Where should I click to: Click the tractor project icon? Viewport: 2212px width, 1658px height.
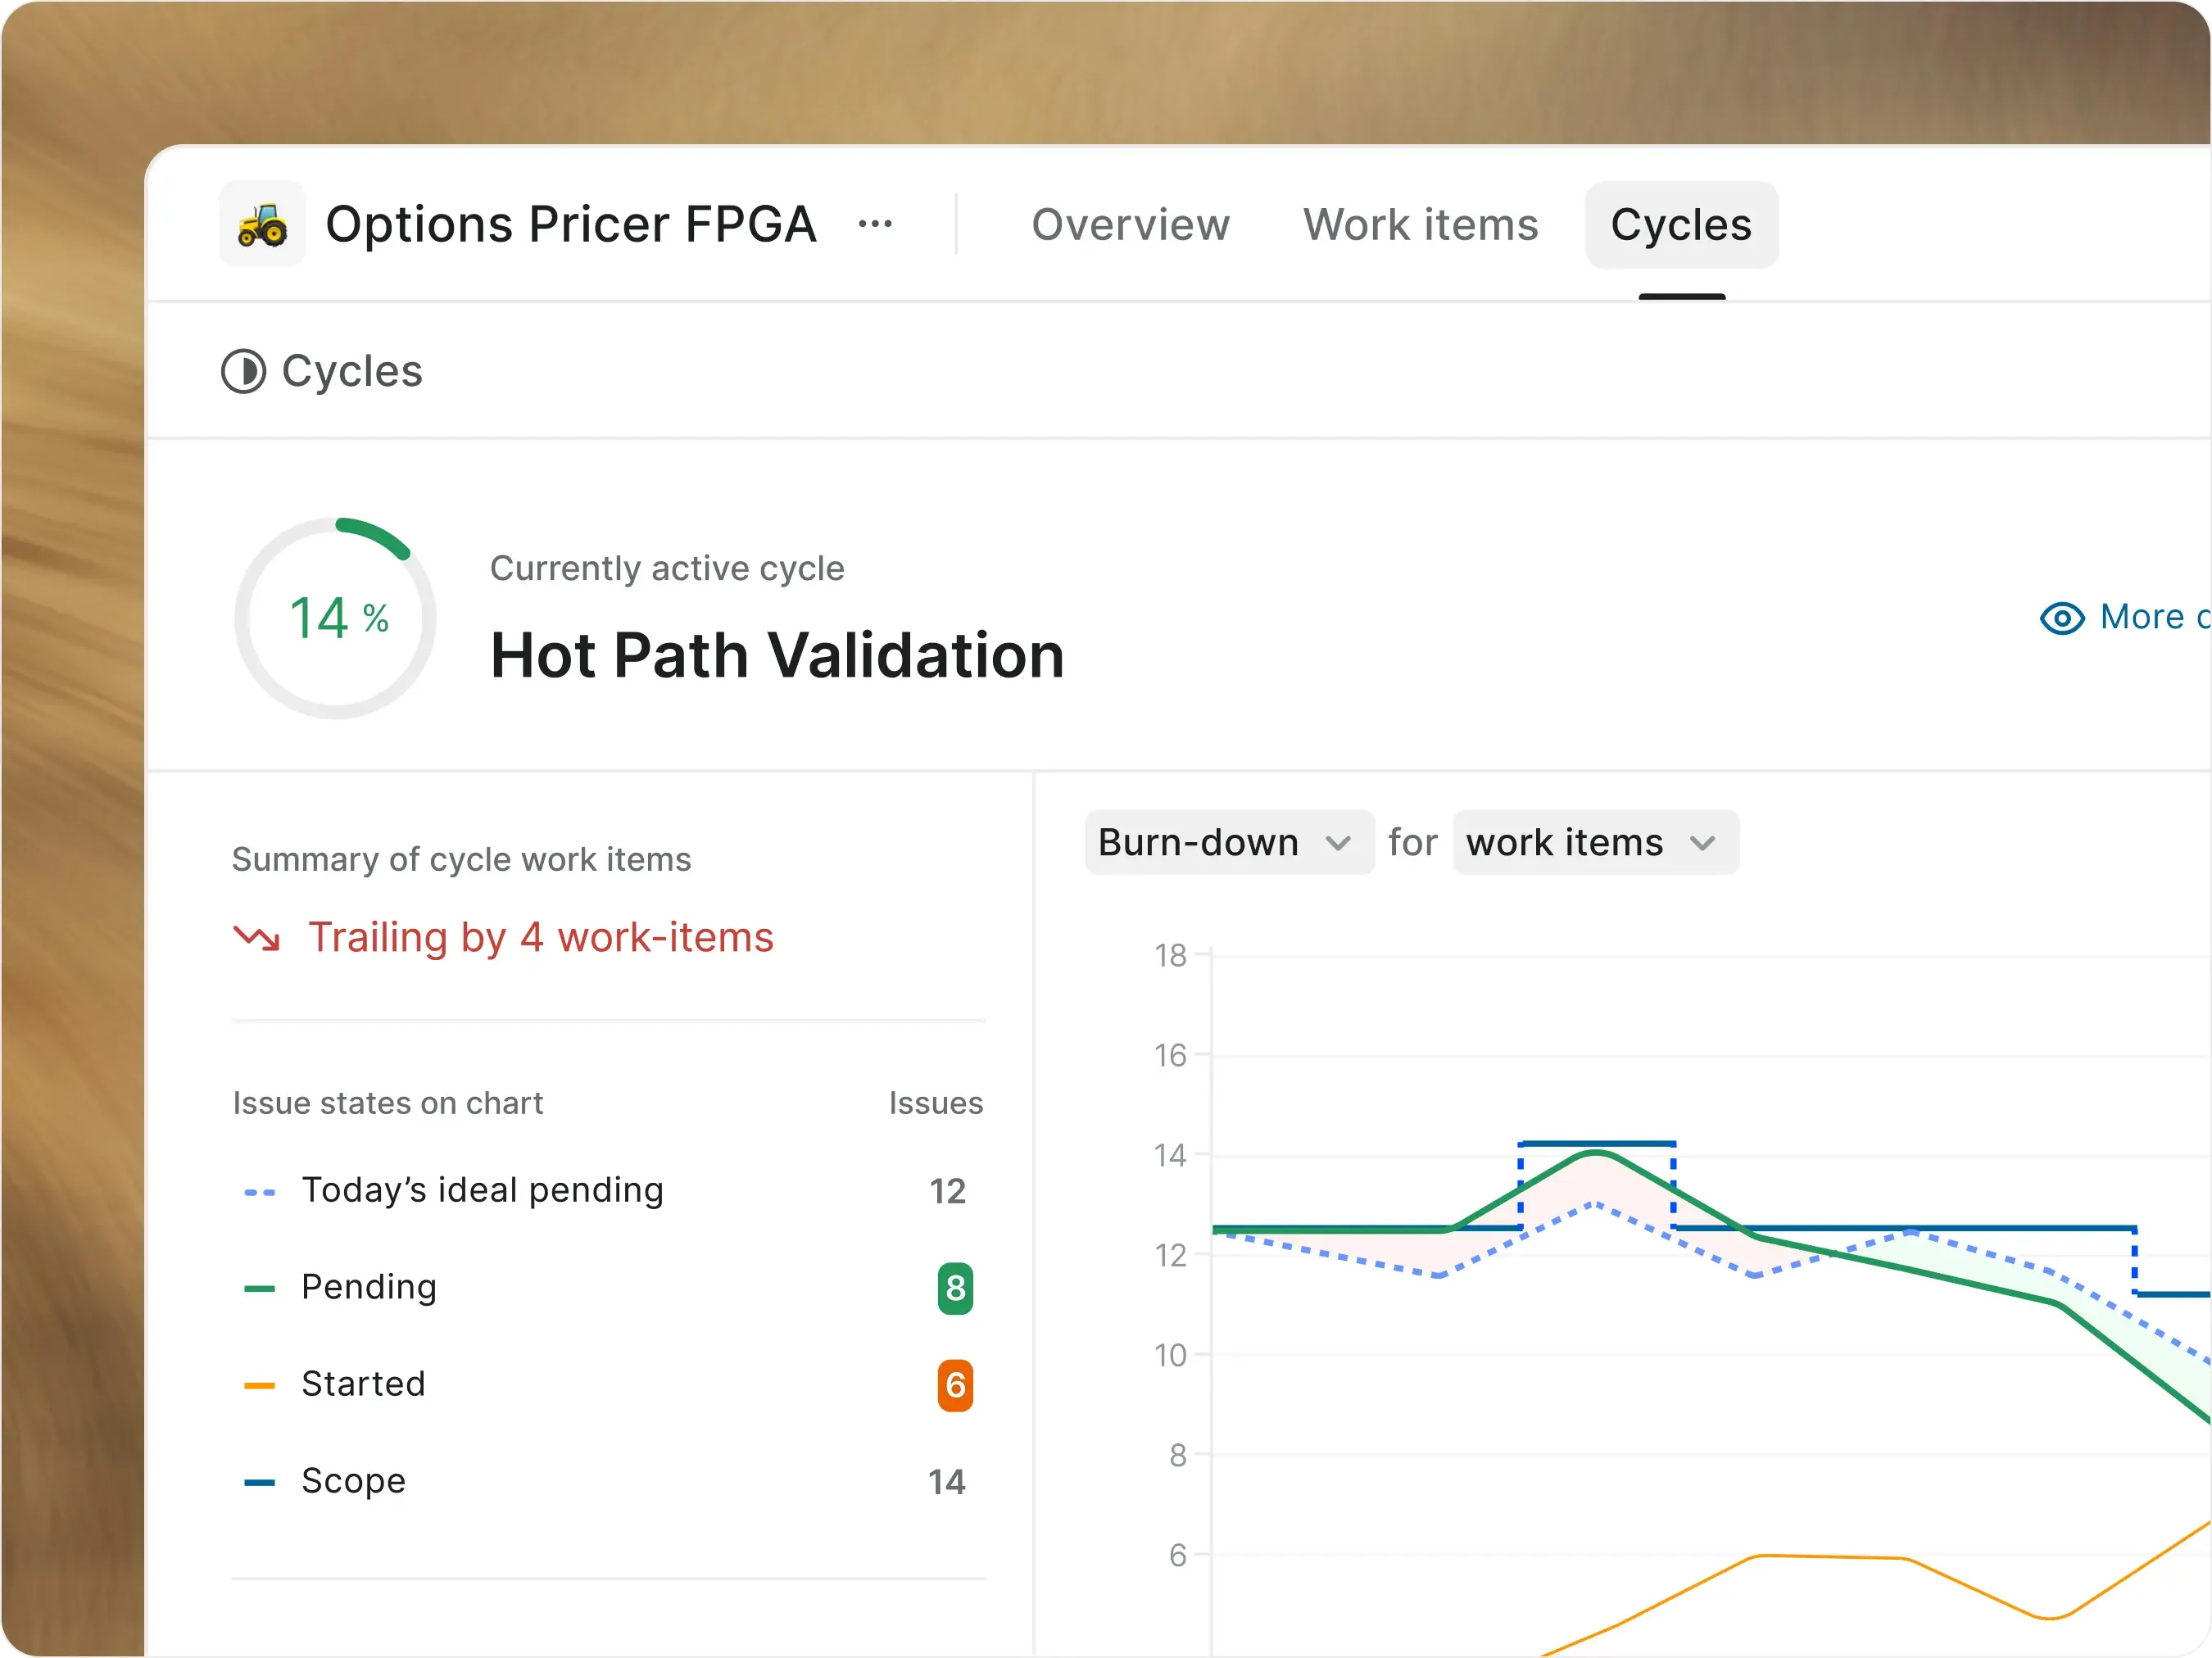click(262, 224)
